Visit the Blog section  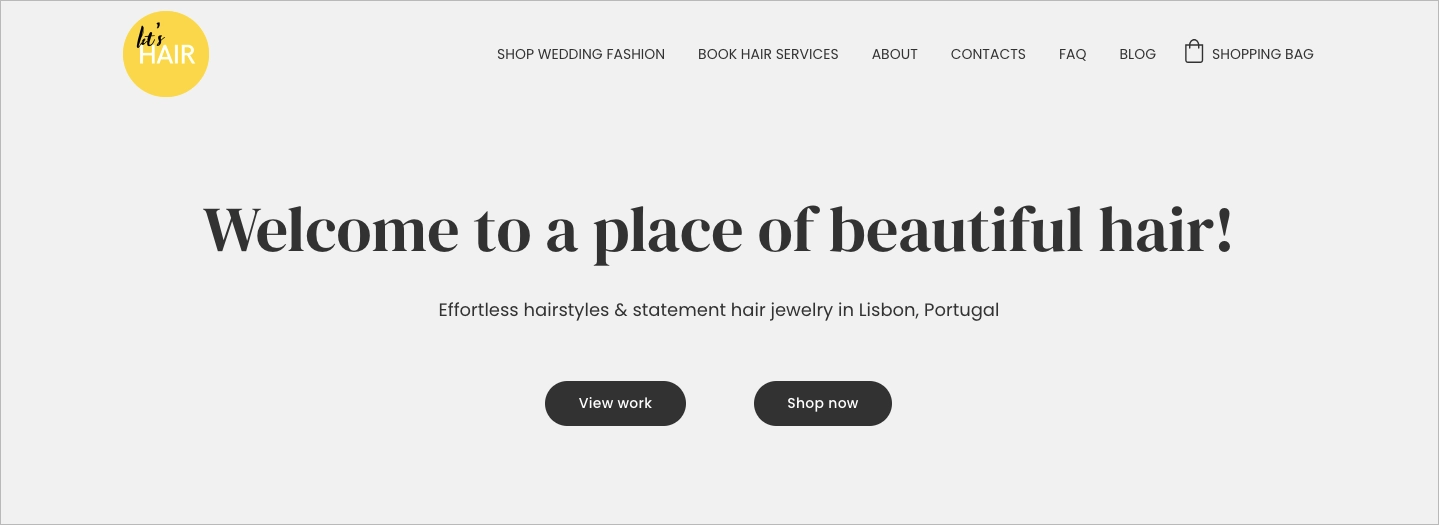coord(1137,54)
